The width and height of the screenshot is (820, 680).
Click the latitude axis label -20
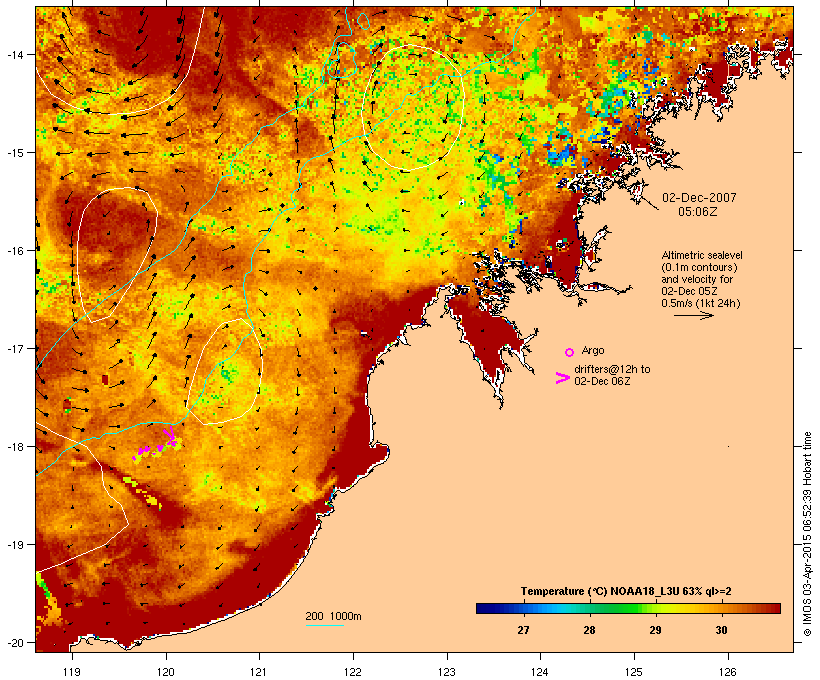point(14,642)
